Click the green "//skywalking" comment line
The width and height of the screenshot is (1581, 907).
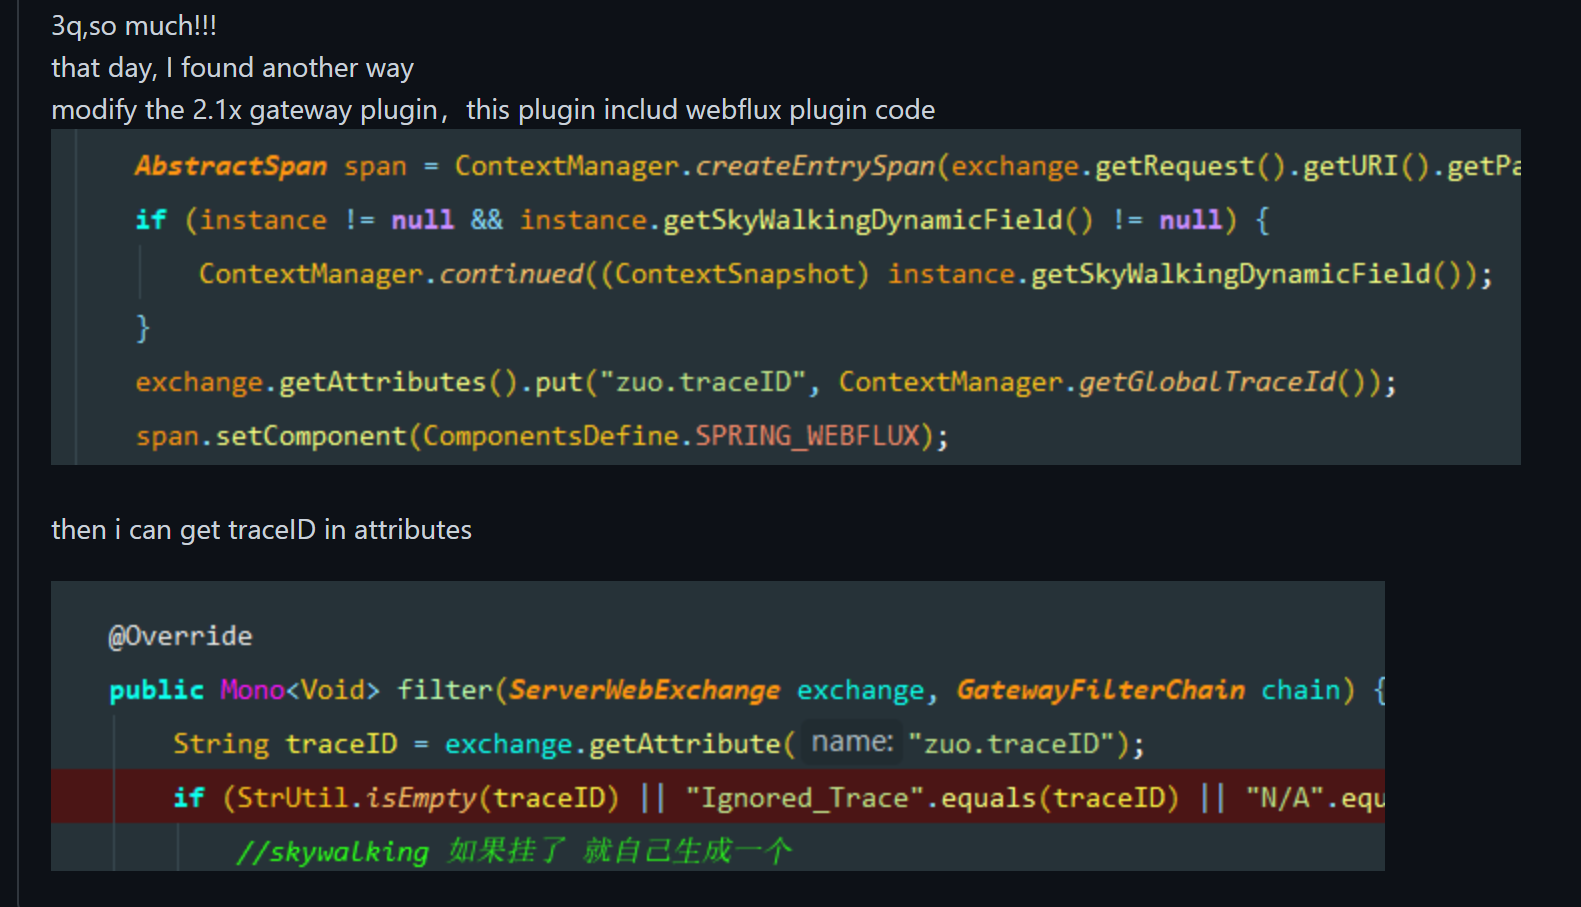point(514,852)
